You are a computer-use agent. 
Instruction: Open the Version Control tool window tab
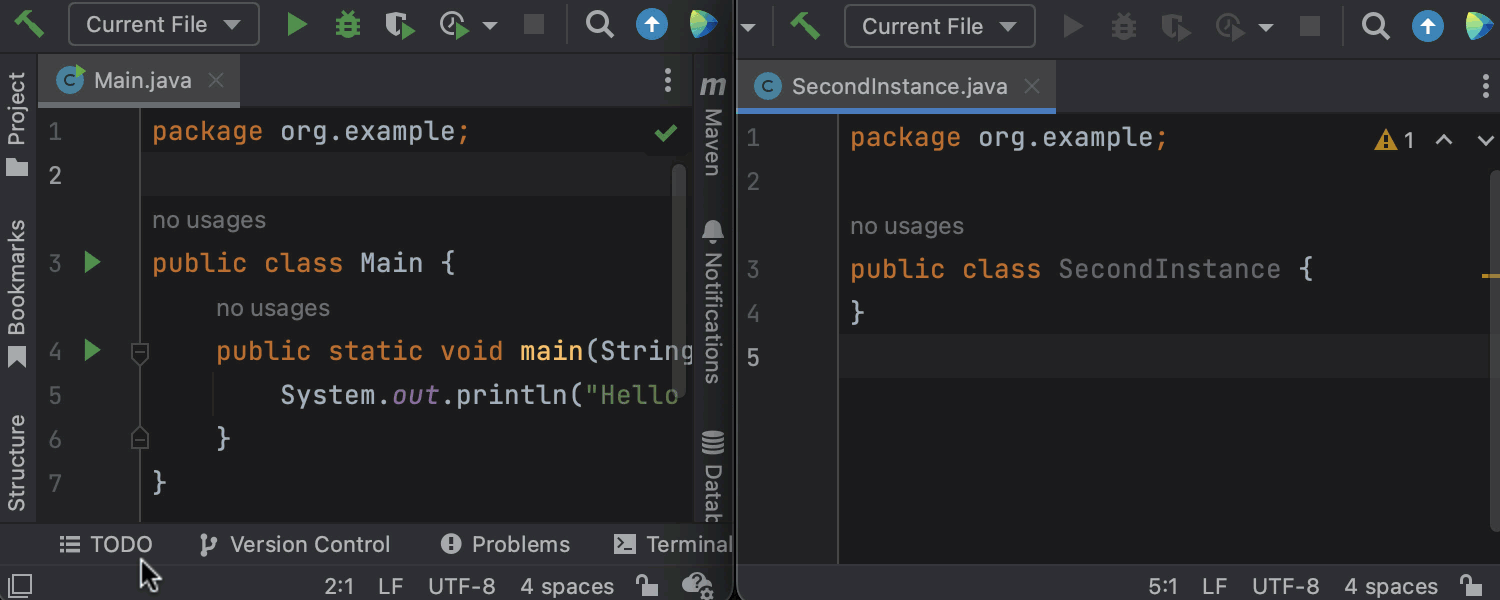295,545
